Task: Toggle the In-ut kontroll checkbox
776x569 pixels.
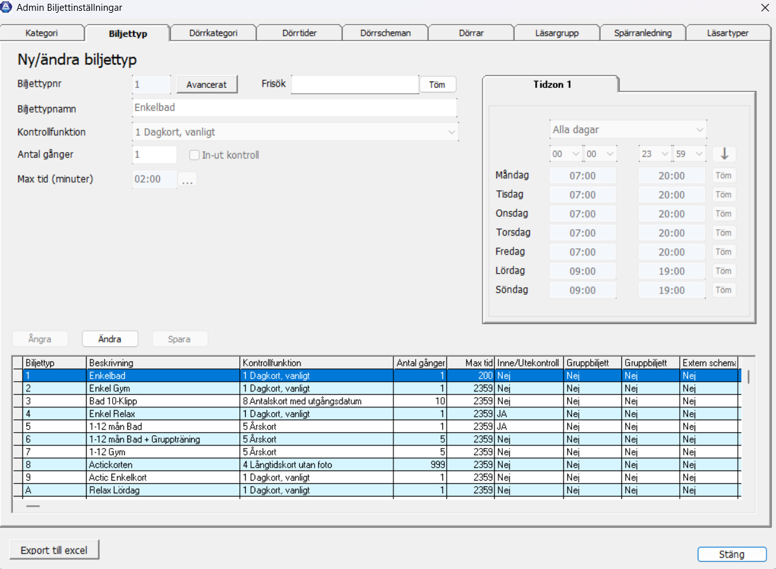Action: coord(194,155)
